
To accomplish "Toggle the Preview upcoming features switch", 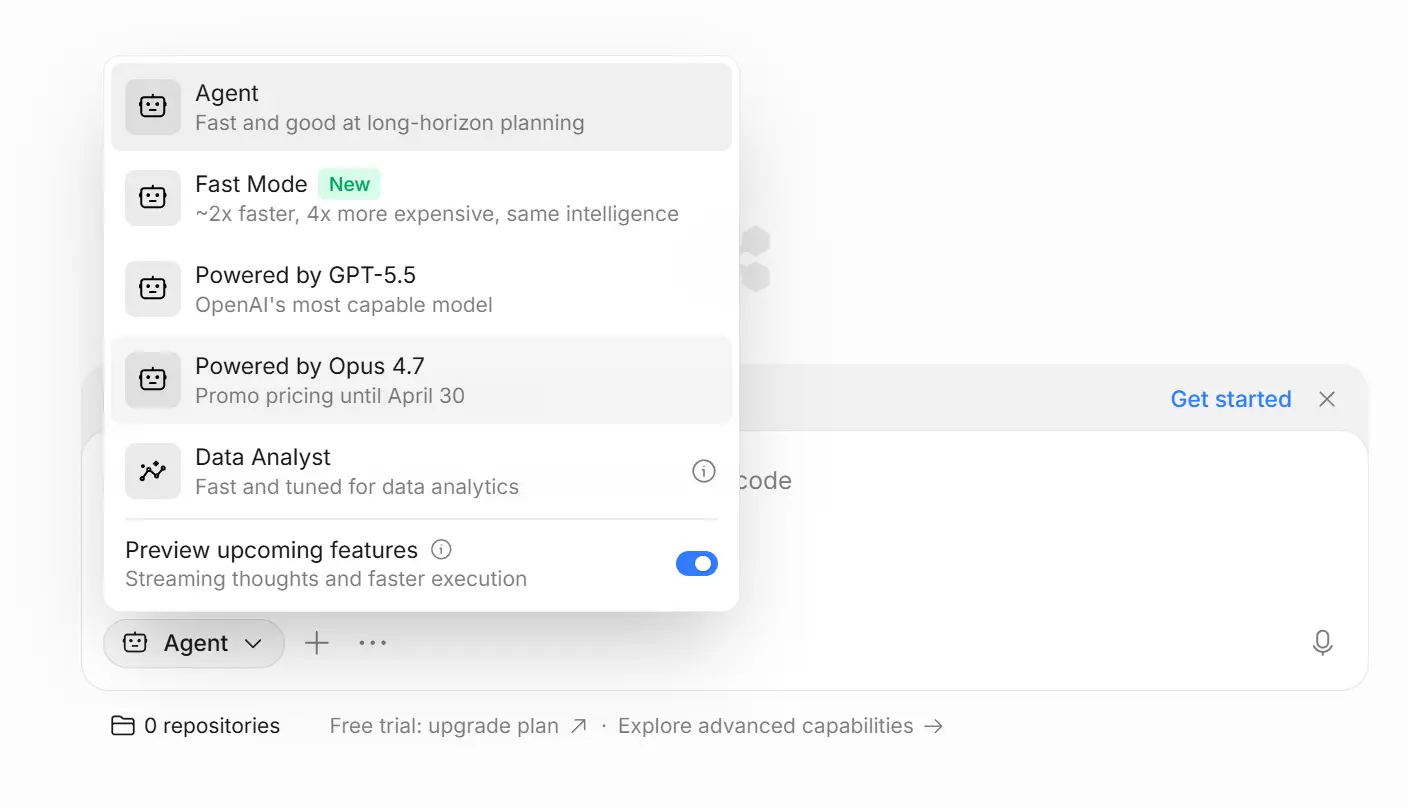I will click(697, 564).
